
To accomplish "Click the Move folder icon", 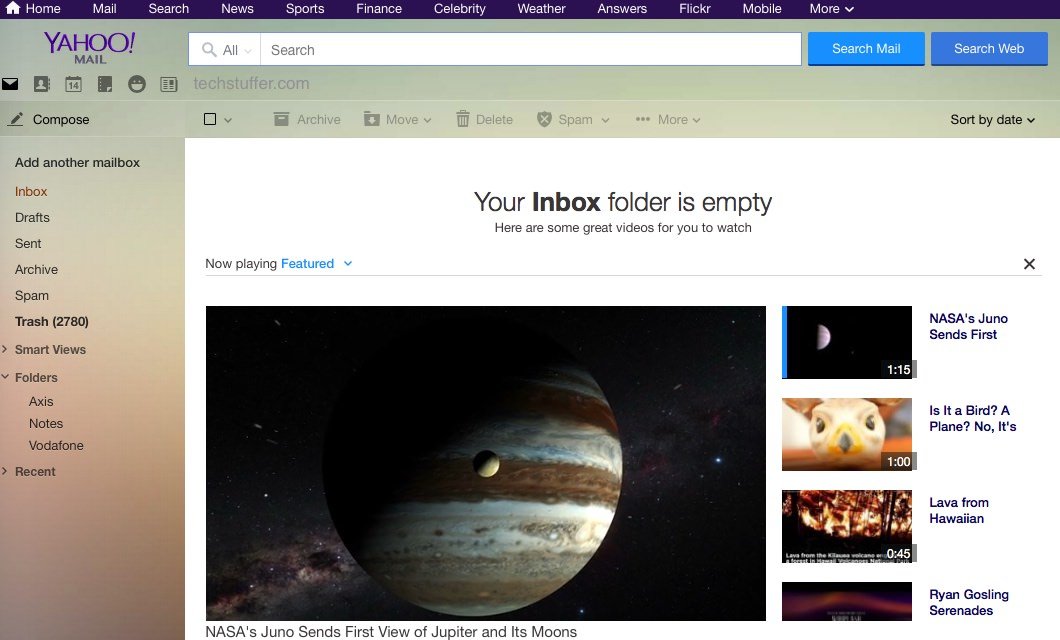I will [x=371, y=120].
